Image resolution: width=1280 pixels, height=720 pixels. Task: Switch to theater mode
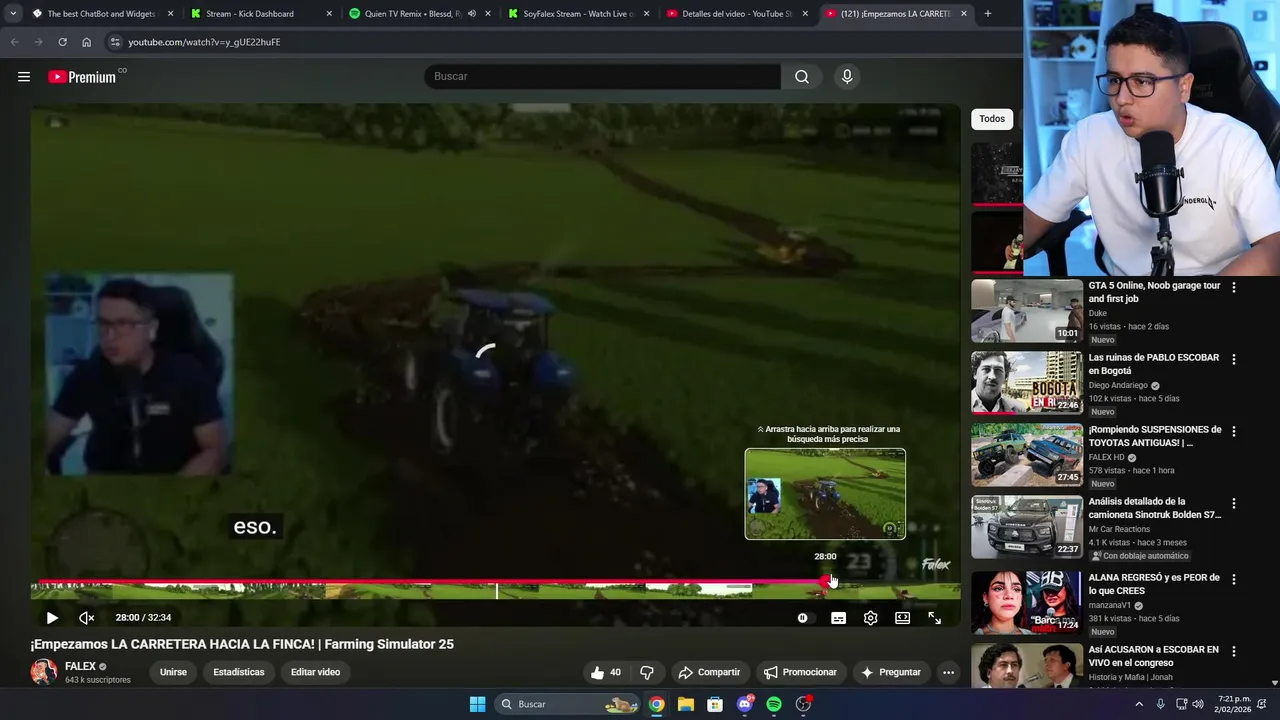coord(902,618)
